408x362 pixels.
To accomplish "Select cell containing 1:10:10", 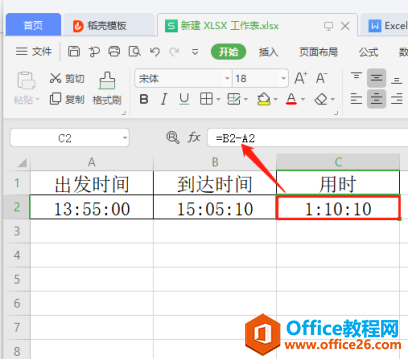I will [338, 207].
